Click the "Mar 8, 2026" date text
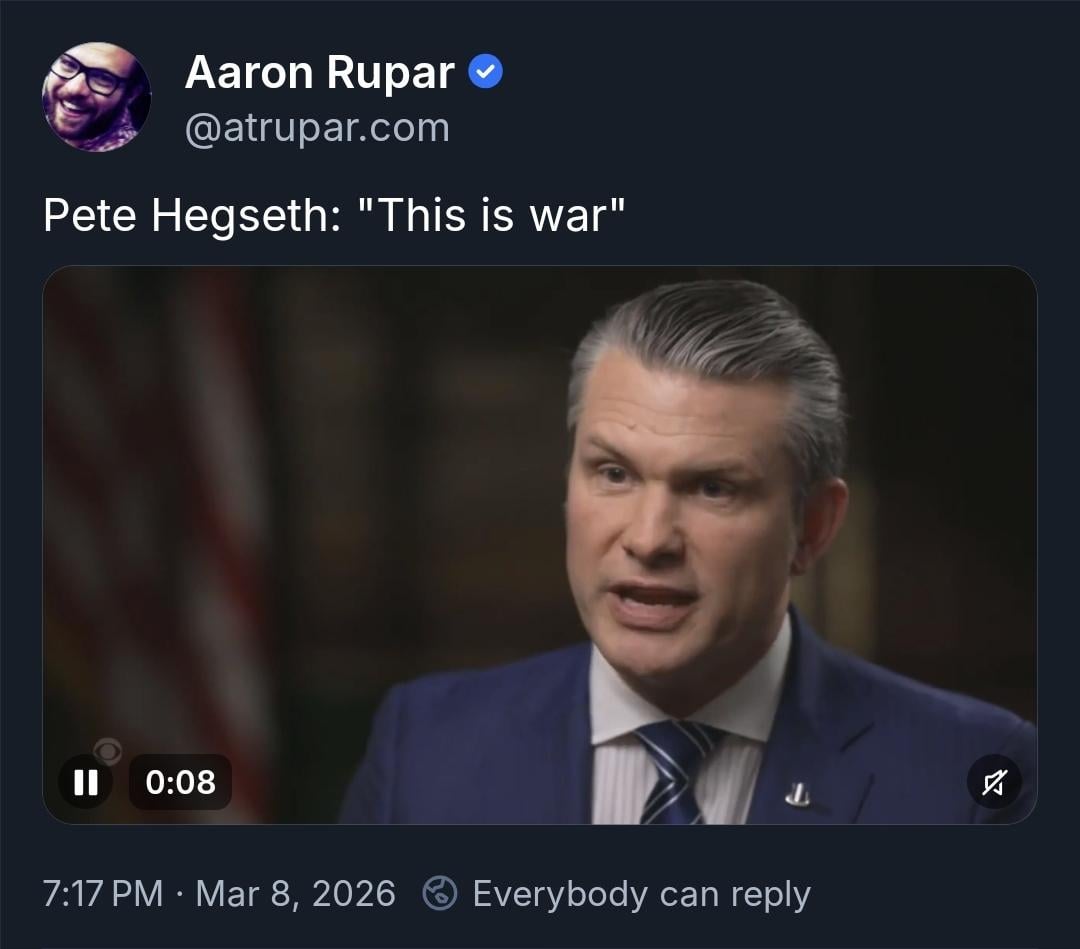 (x=295, y=894)
